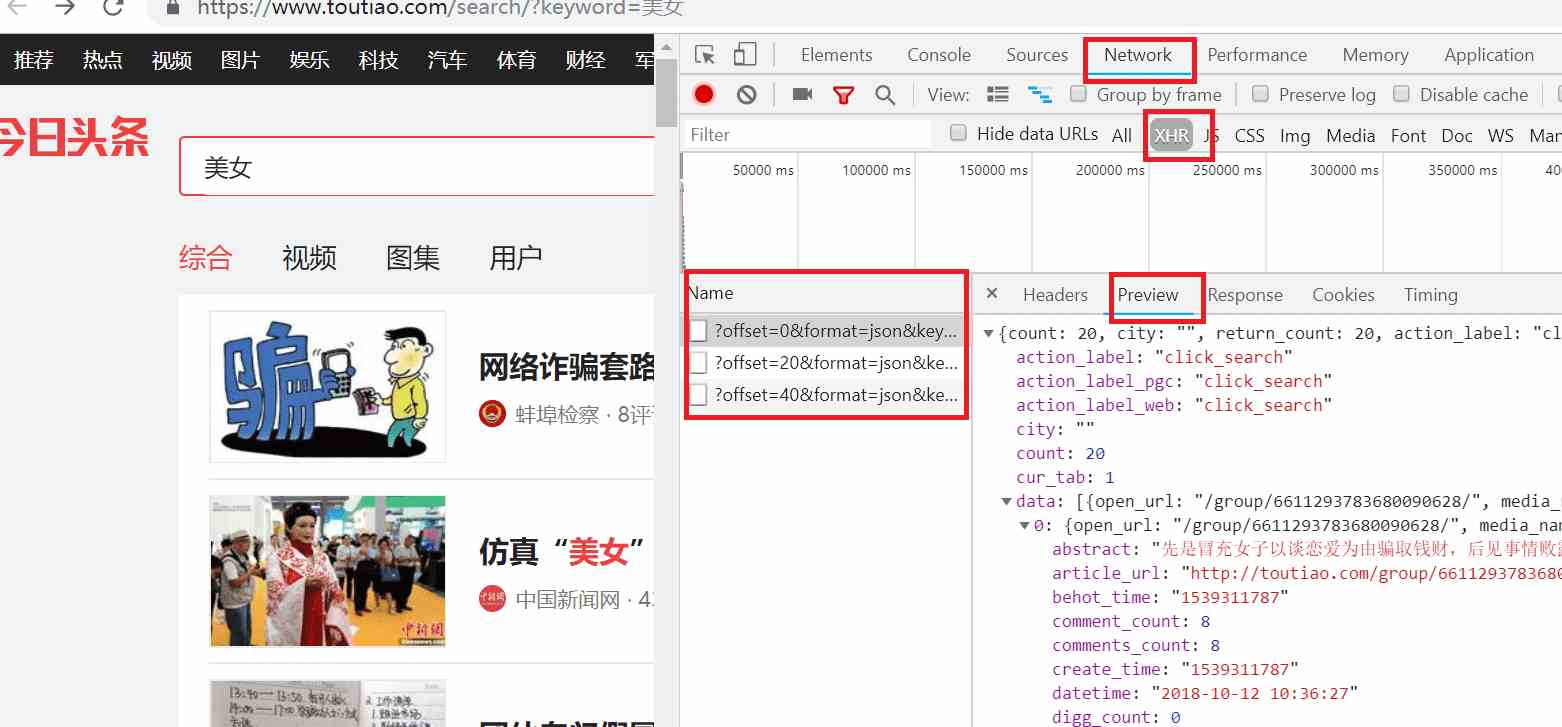Open network search magnifier icon

[x=885, y=95]
